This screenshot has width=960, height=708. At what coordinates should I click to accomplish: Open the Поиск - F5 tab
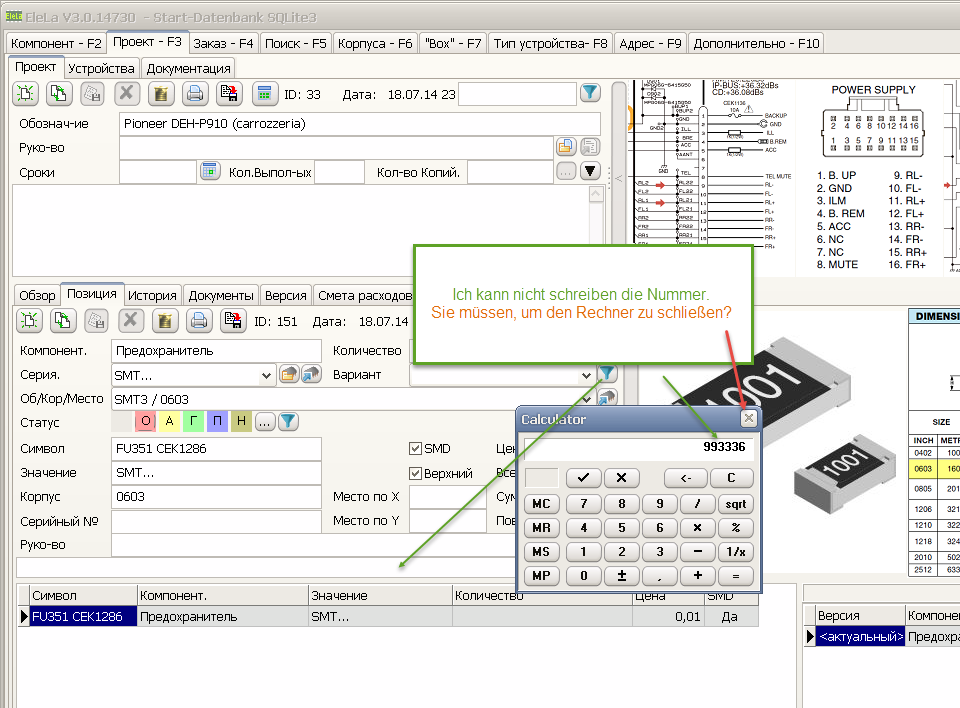tap(296, 43)
